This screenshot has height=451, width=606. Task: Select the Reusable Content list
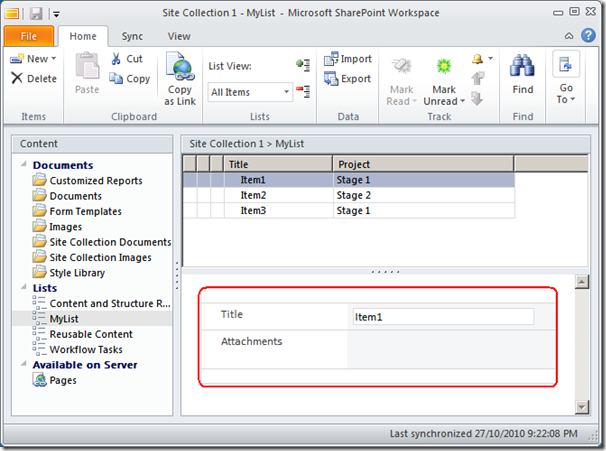(x=82, y=334)
